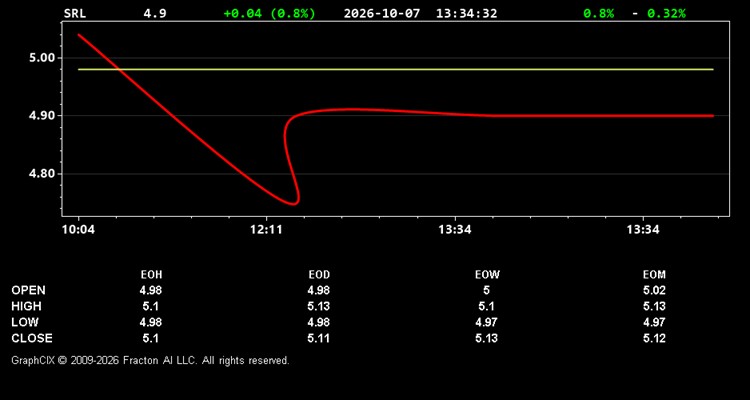Click the CLOSE row label
This screenshot has width=750, height=400.
click(32, 338)
